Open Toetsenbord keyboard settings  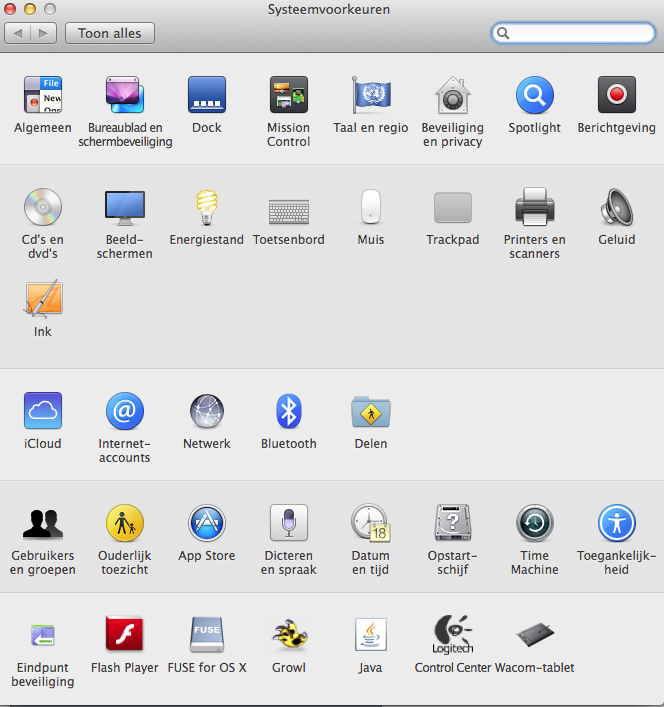pyautogui.click(x=289, y=211)
